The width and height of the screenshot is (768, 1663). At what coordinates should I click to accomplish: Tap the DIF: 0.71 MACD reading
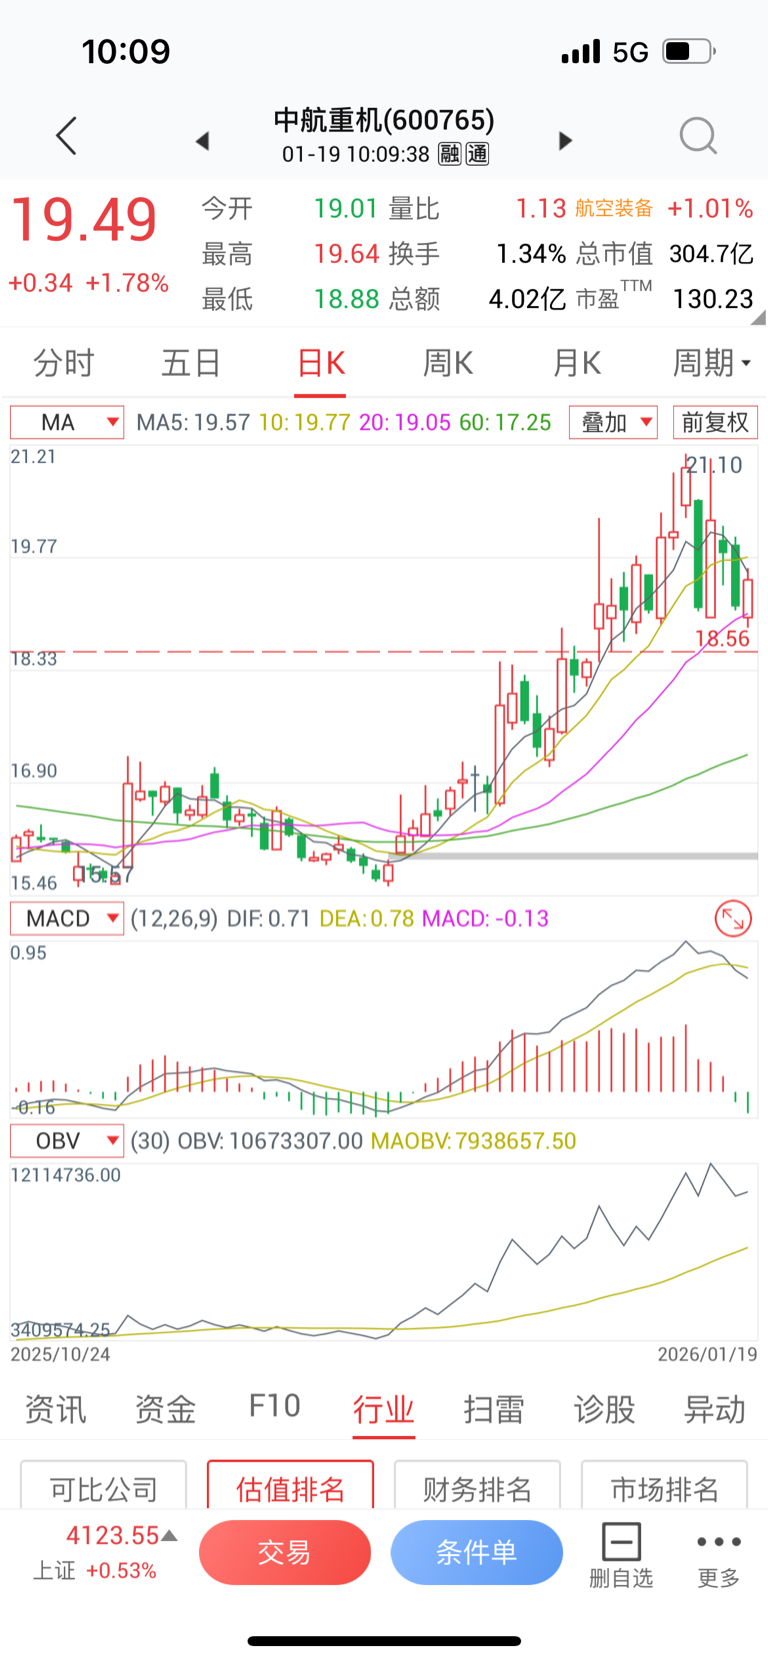(x=268, y=918)
